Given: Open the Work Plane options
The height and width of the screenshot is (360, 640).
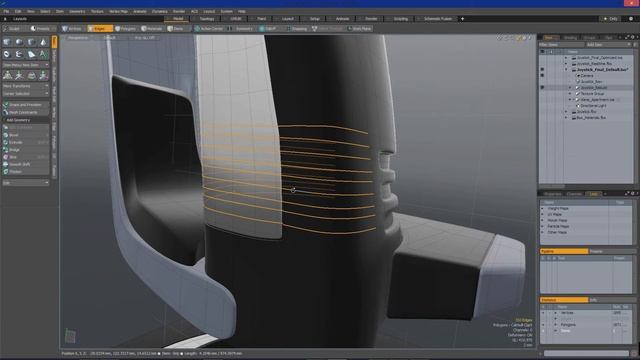Looking at the screenshot, I should click(x=359, y=29).
